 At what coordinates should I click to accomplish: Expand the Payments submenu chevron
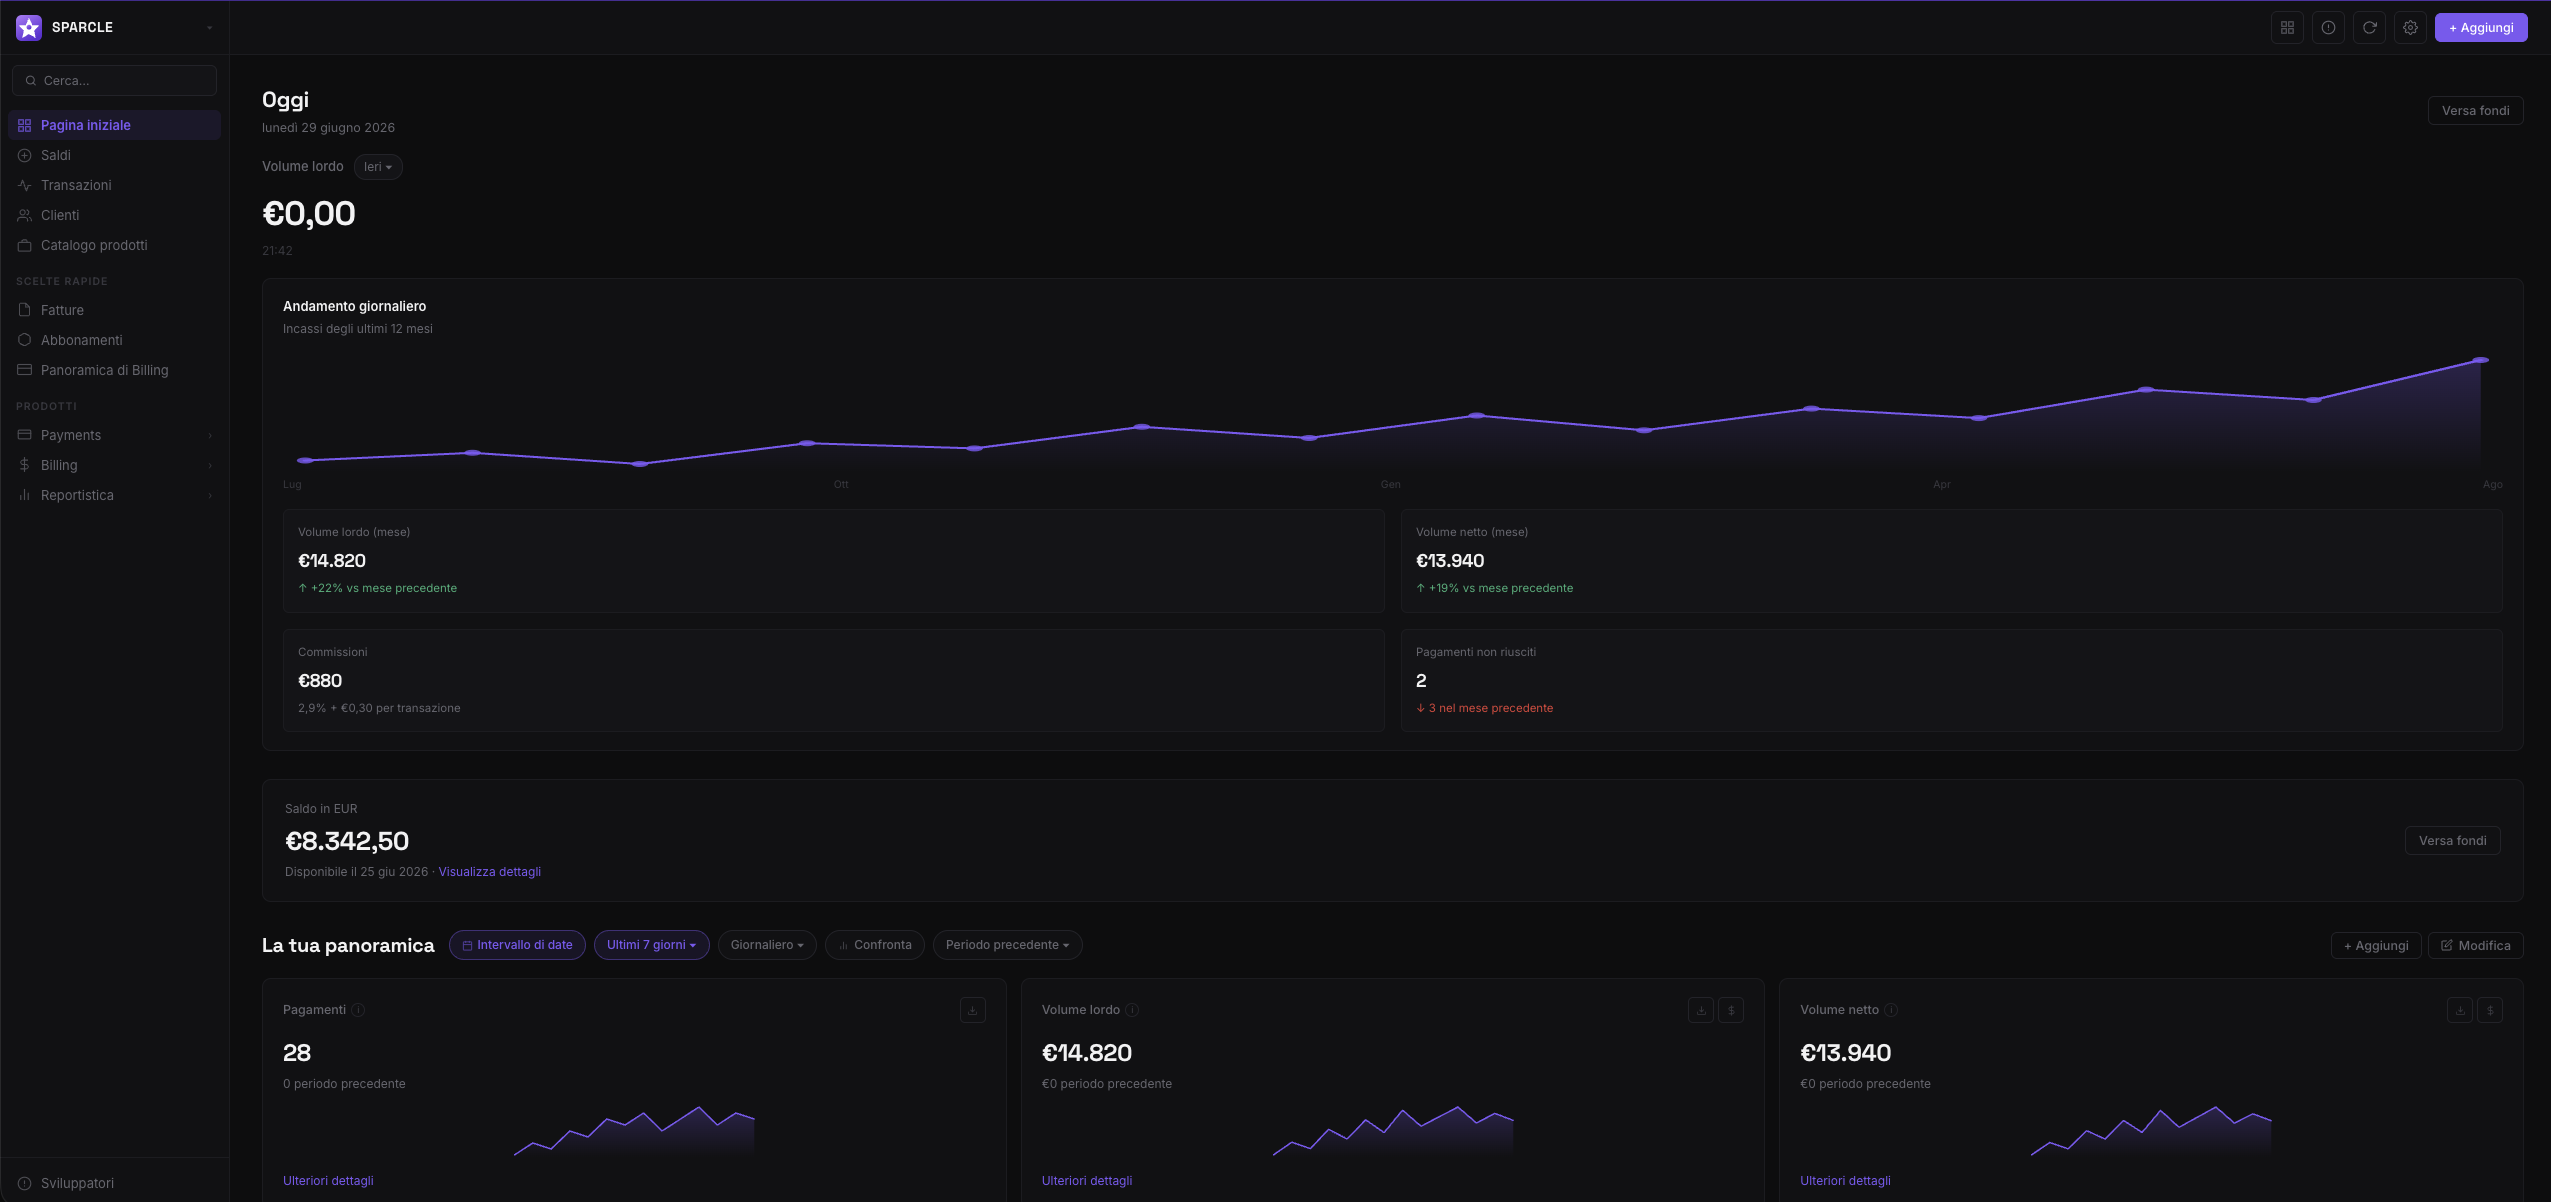coord(210,435)
